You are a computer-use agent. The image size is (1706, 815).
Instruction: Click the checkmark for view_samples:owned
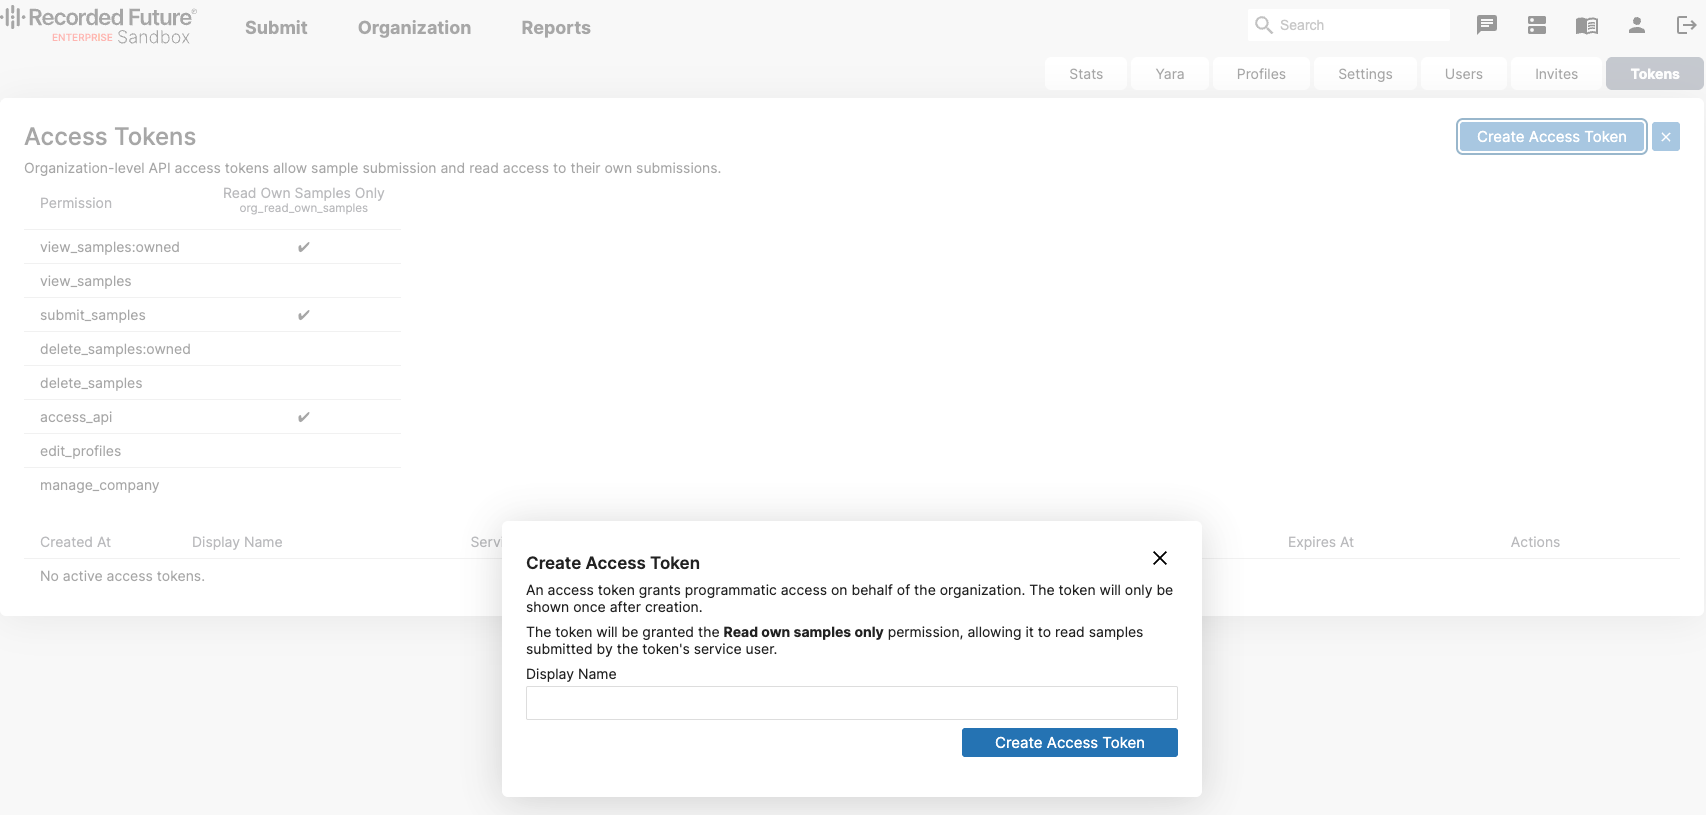[x=304, y=247]
